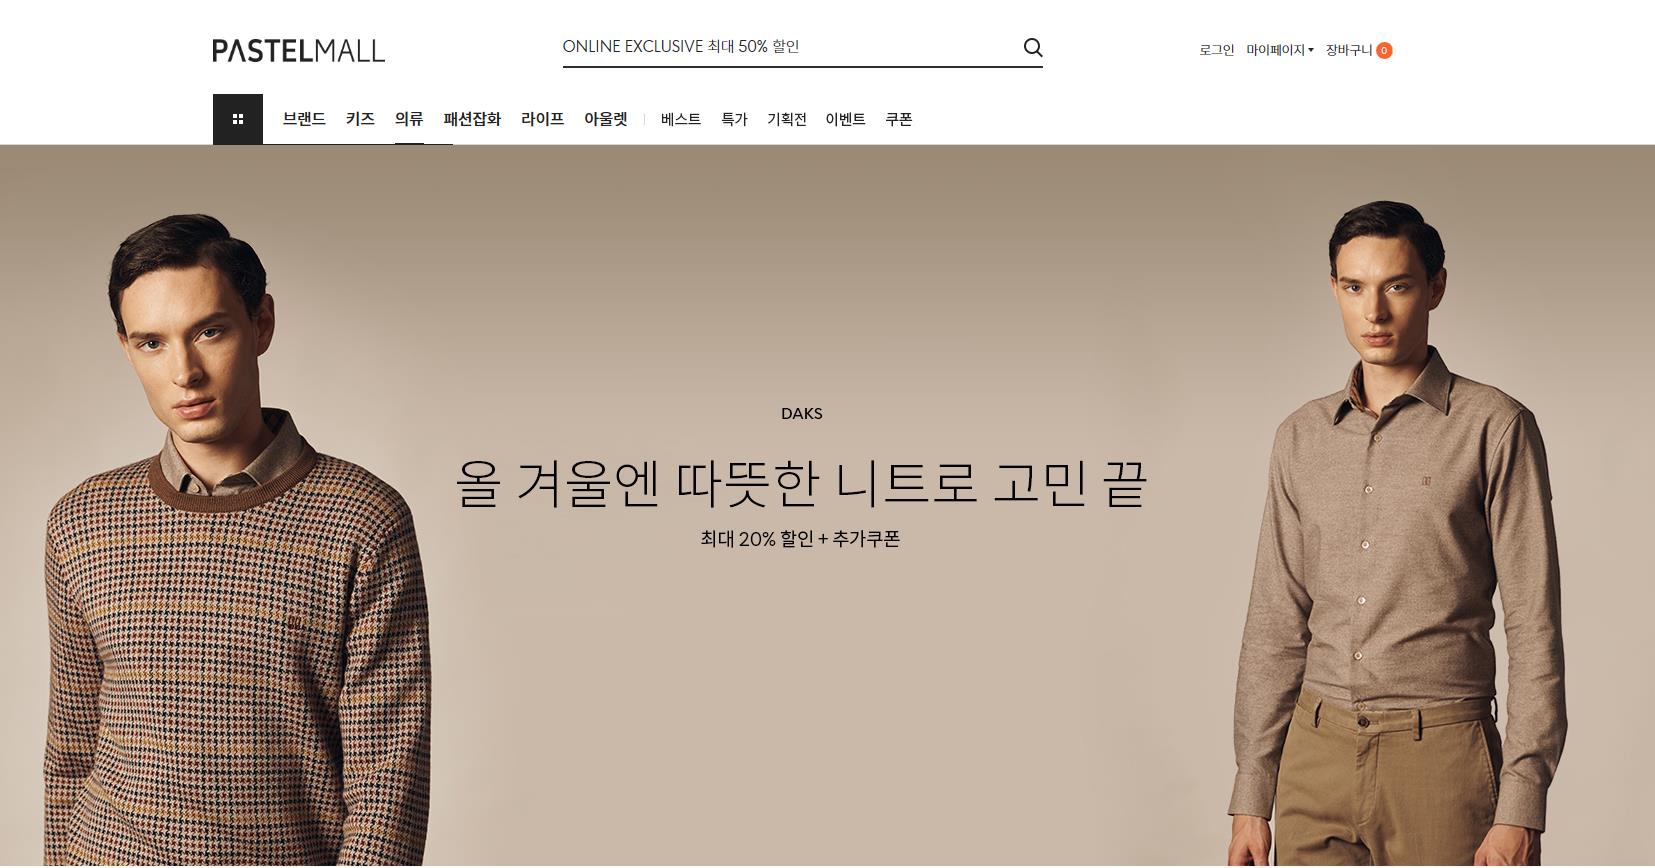1655x868 pixels.
Task: Open the 쿠폰 page
Action: 899,119
